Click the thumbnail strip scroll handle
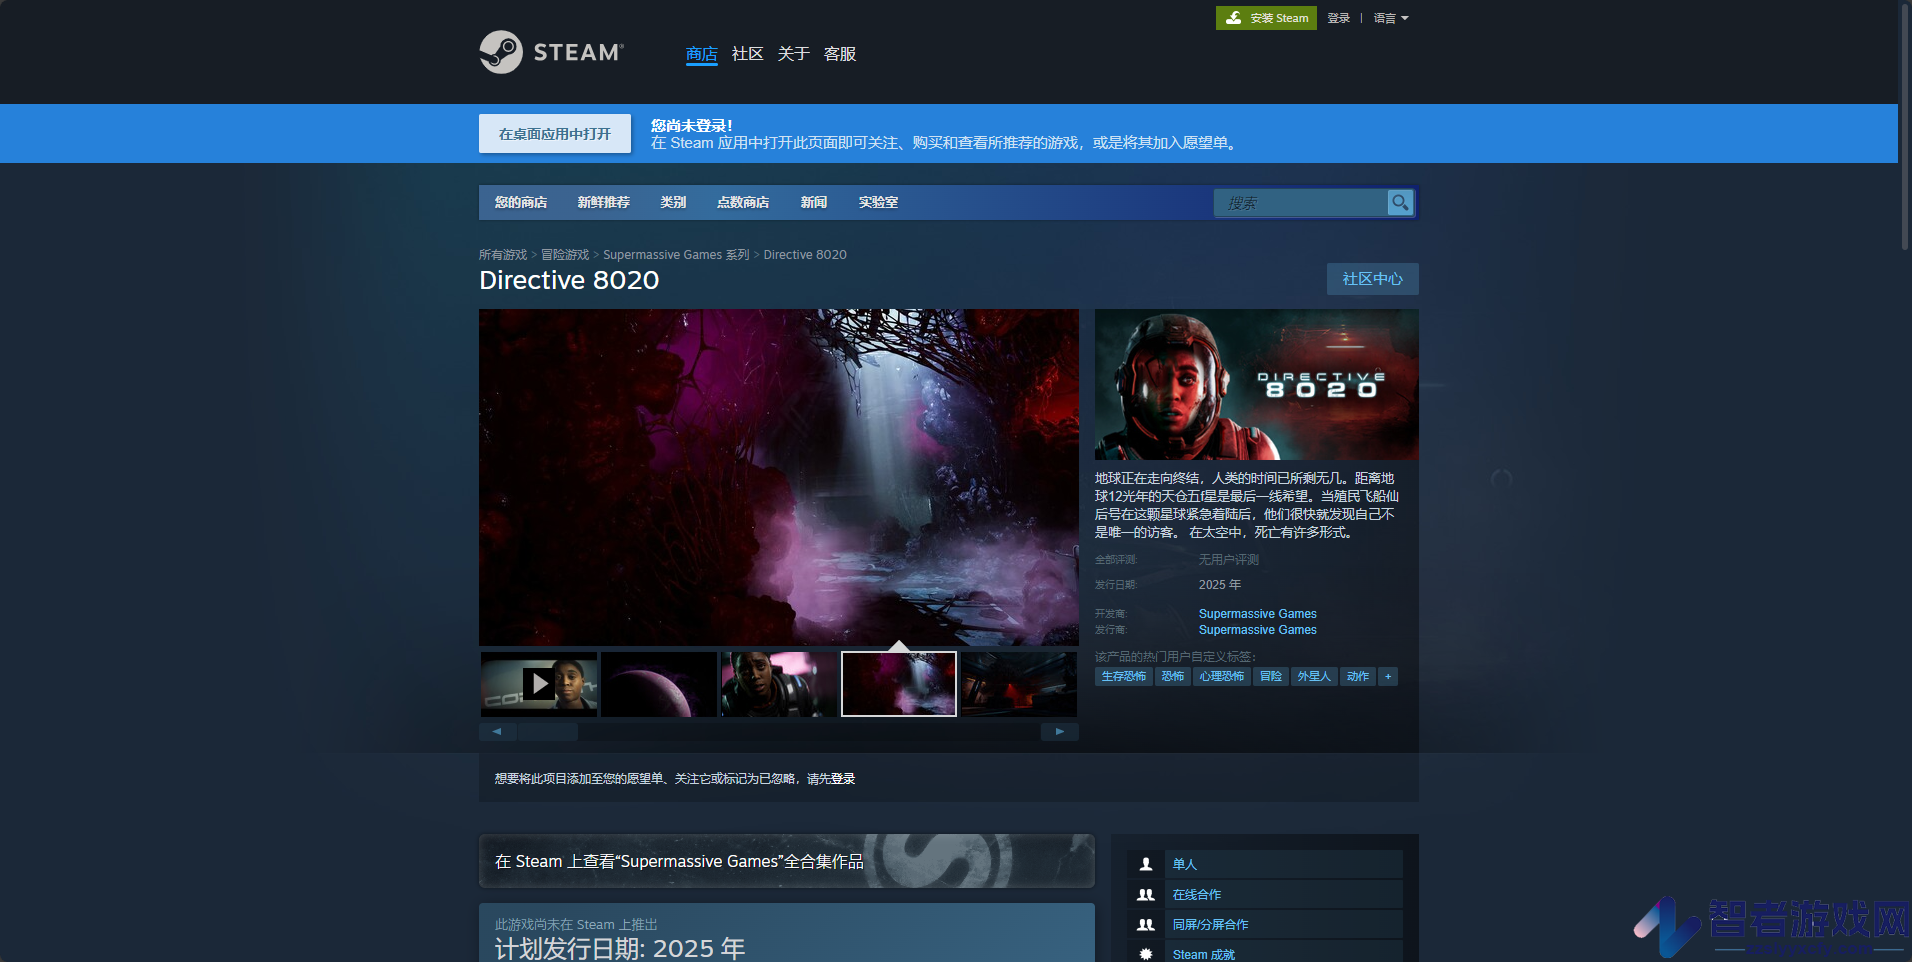 click(x=548, y=732)
